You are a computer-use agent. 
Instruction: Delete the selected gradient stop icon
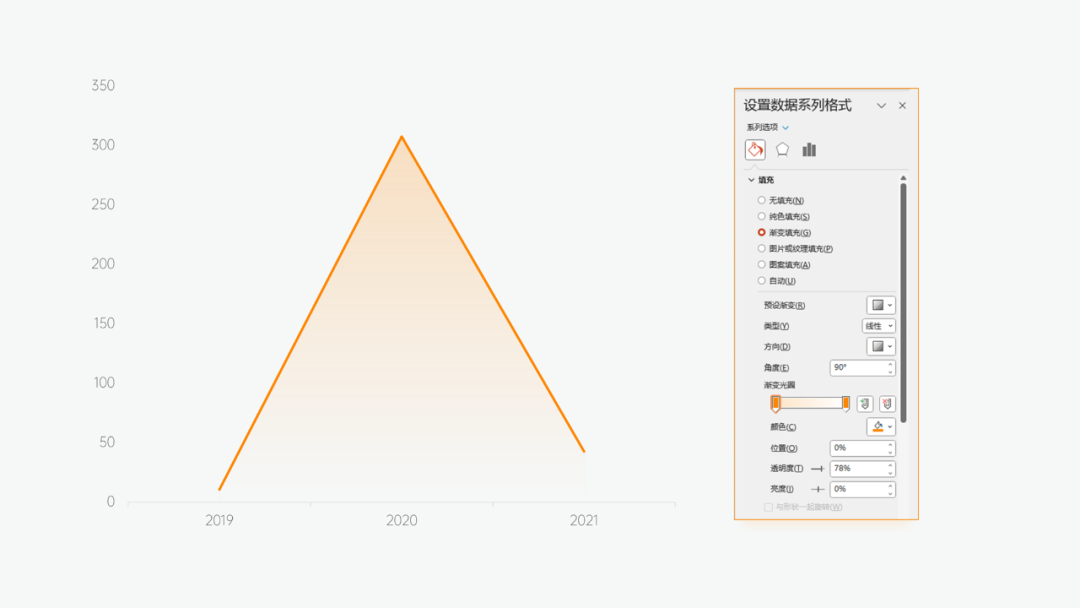tap(887, 403)
